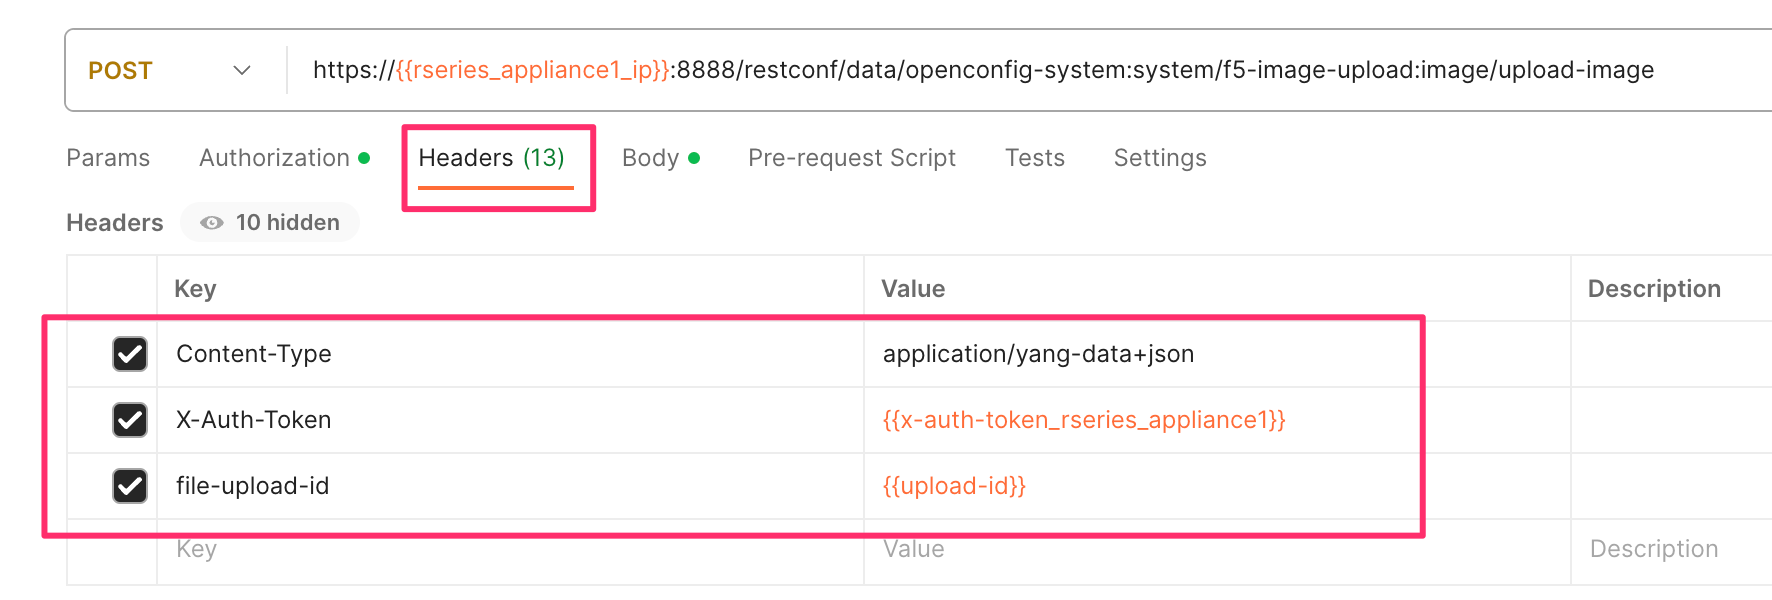Click the empty Description input field

click(x=1671, y=550)
